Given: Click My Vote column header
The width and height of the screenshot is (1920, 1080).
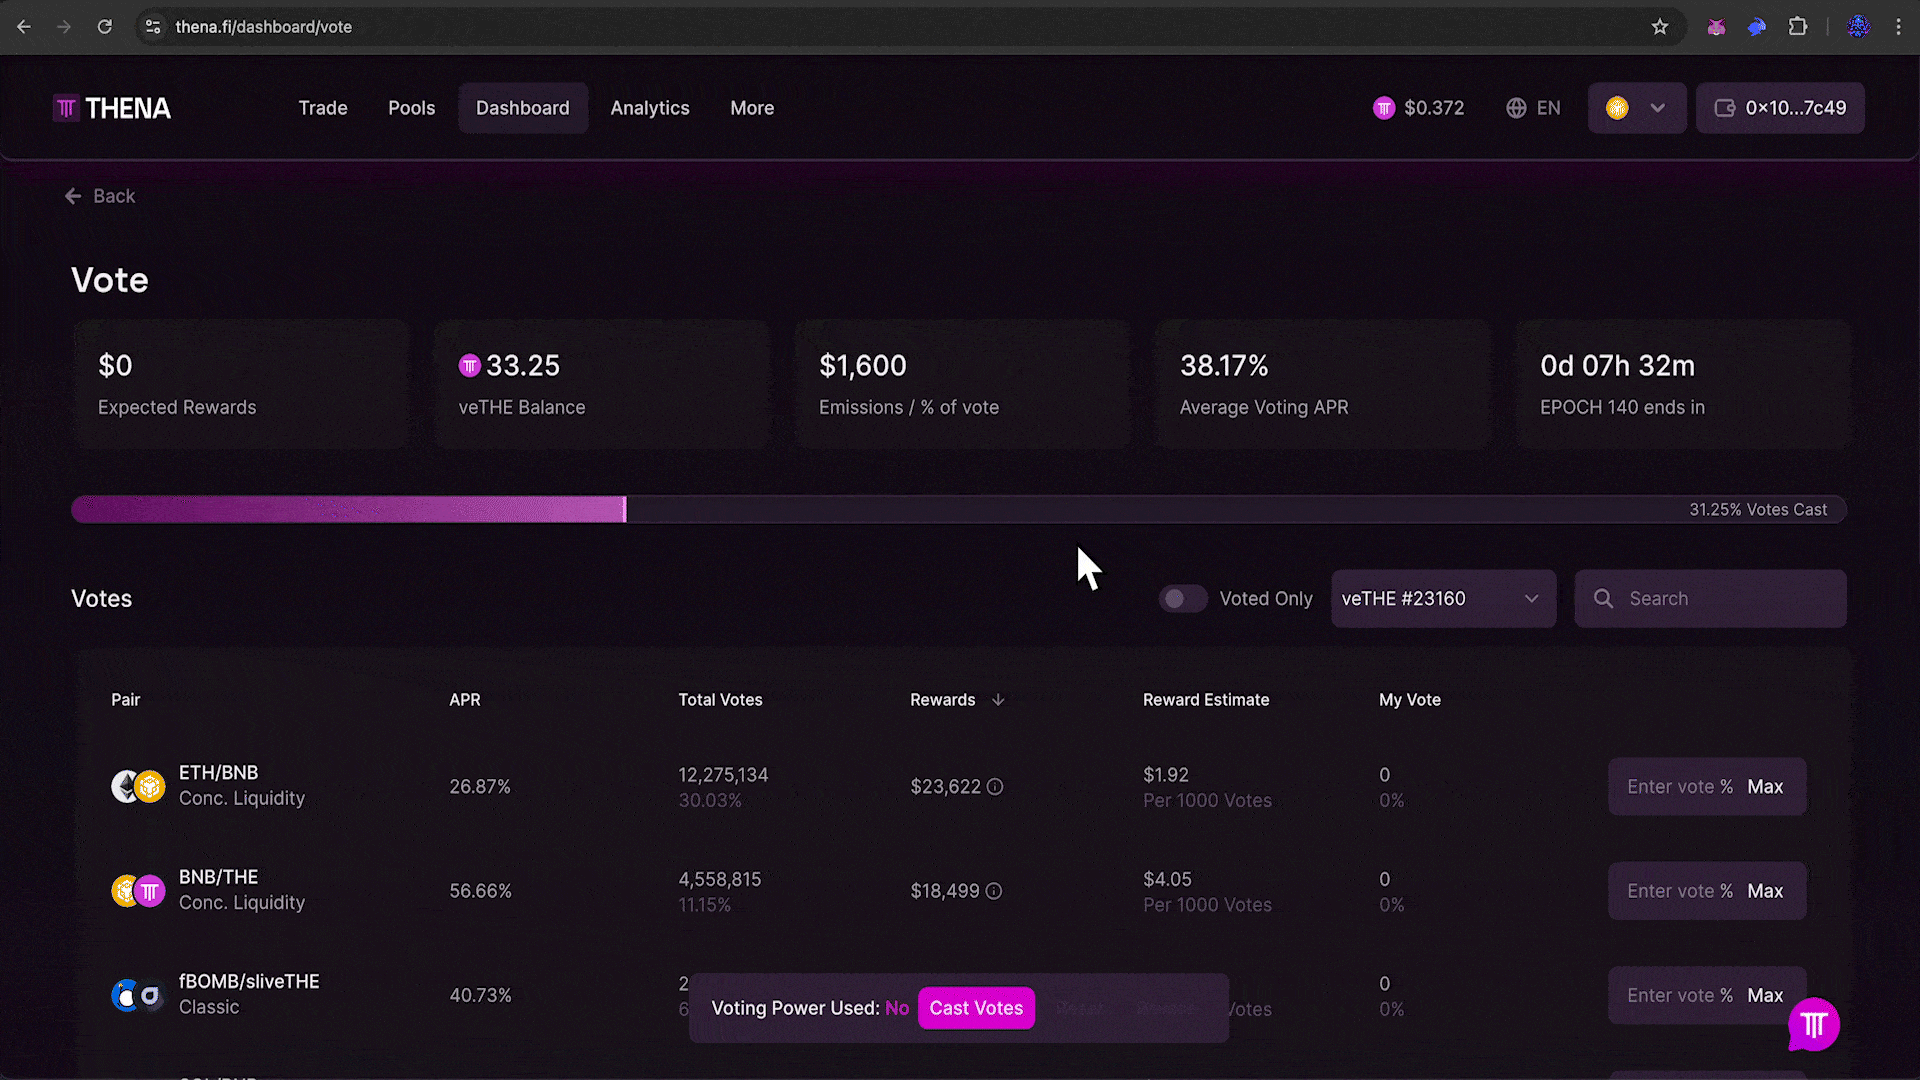Looking at the screenshot, I should tap(1410, 700).
